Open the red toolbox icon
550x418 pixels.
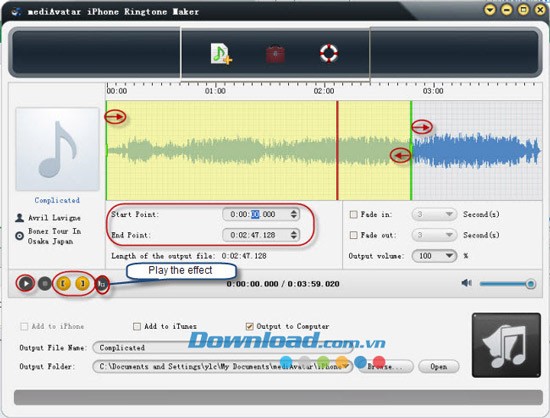275,54
